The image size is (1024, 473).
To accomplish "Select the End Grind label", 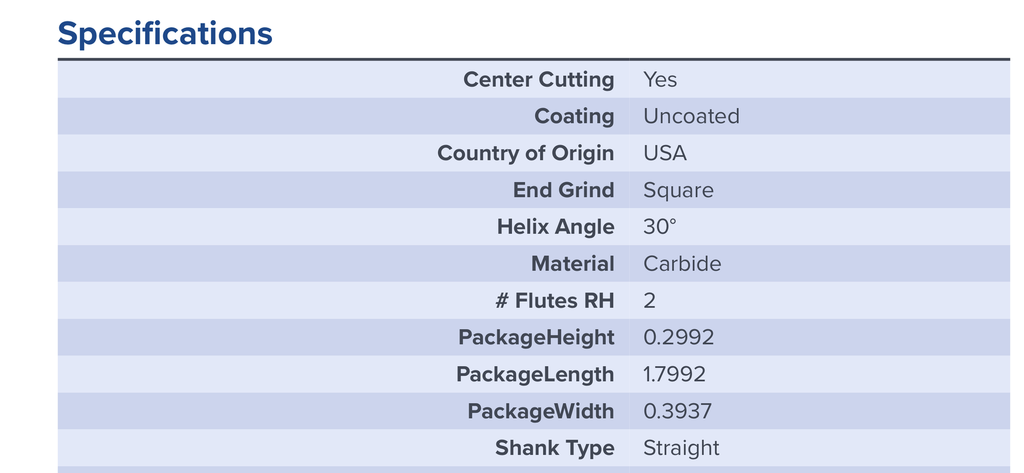I will click(564, 190).
